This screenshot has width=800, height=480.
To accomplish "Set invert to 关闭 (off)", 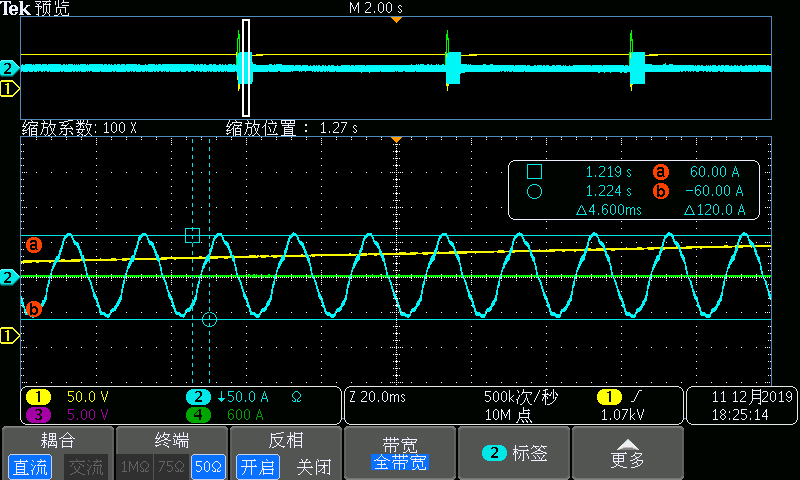I will click(313, 466).
